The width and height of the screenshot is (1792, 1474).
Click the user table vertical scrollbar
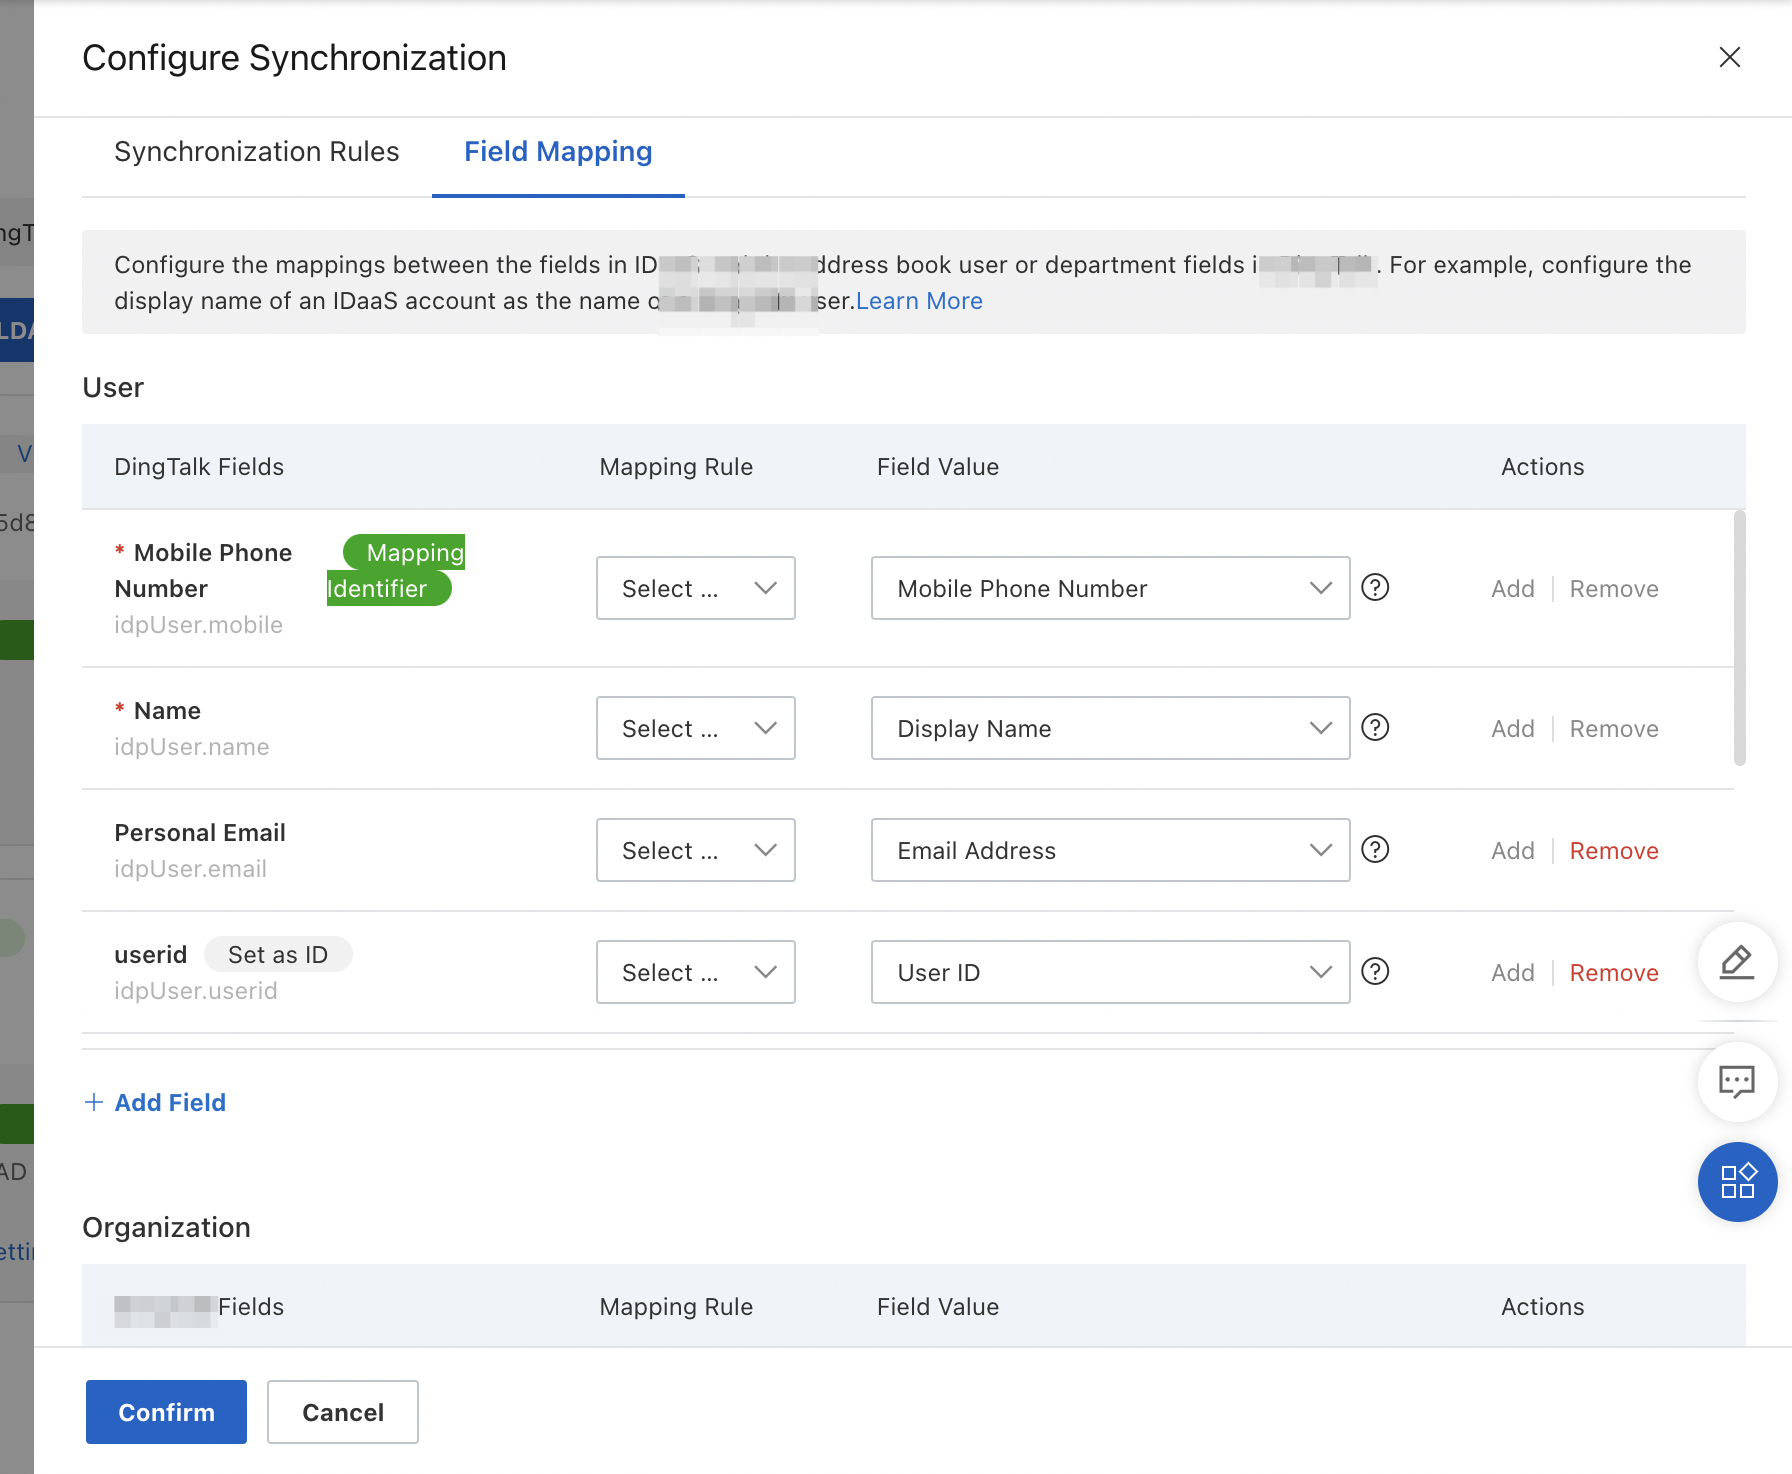[x=1740, y=638]
